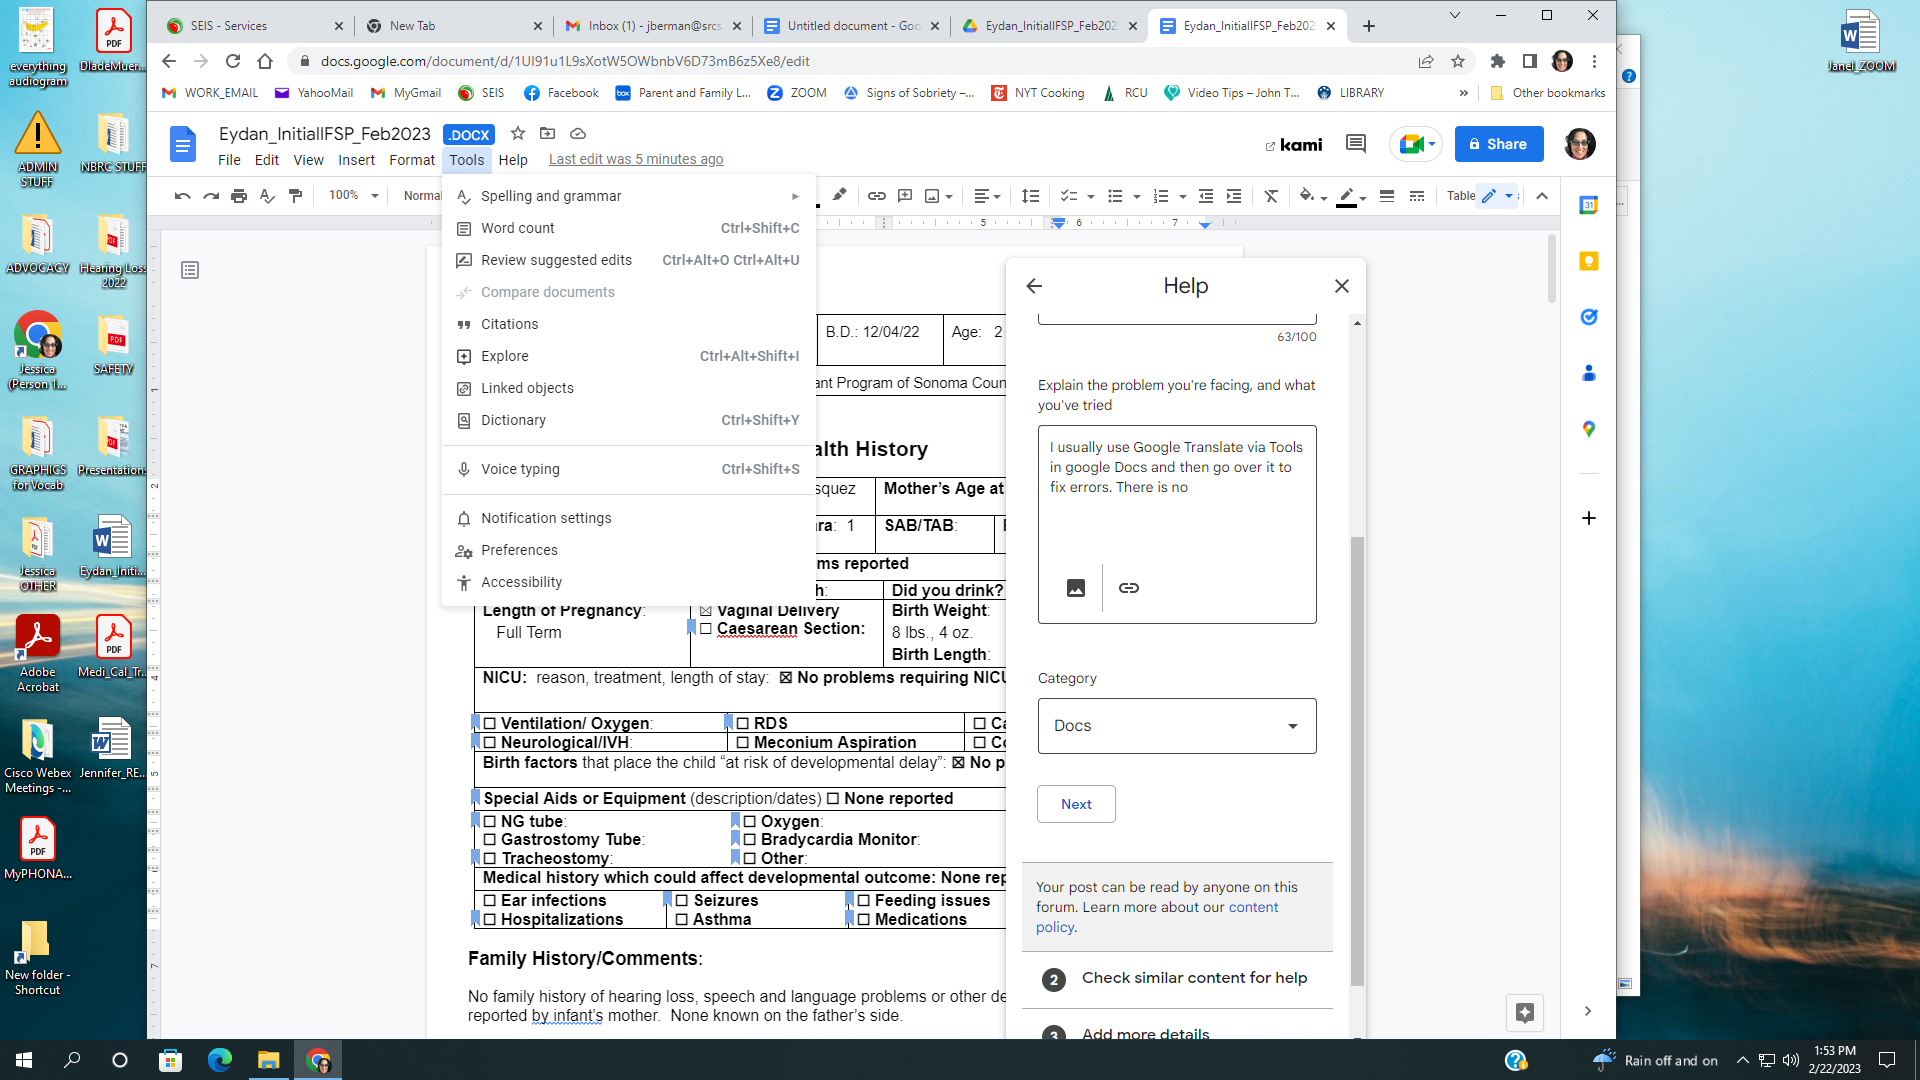Open the Google Calendar sidebar icon
The width and height of the screenshot is (1920, 1080).
[1588, 206]
